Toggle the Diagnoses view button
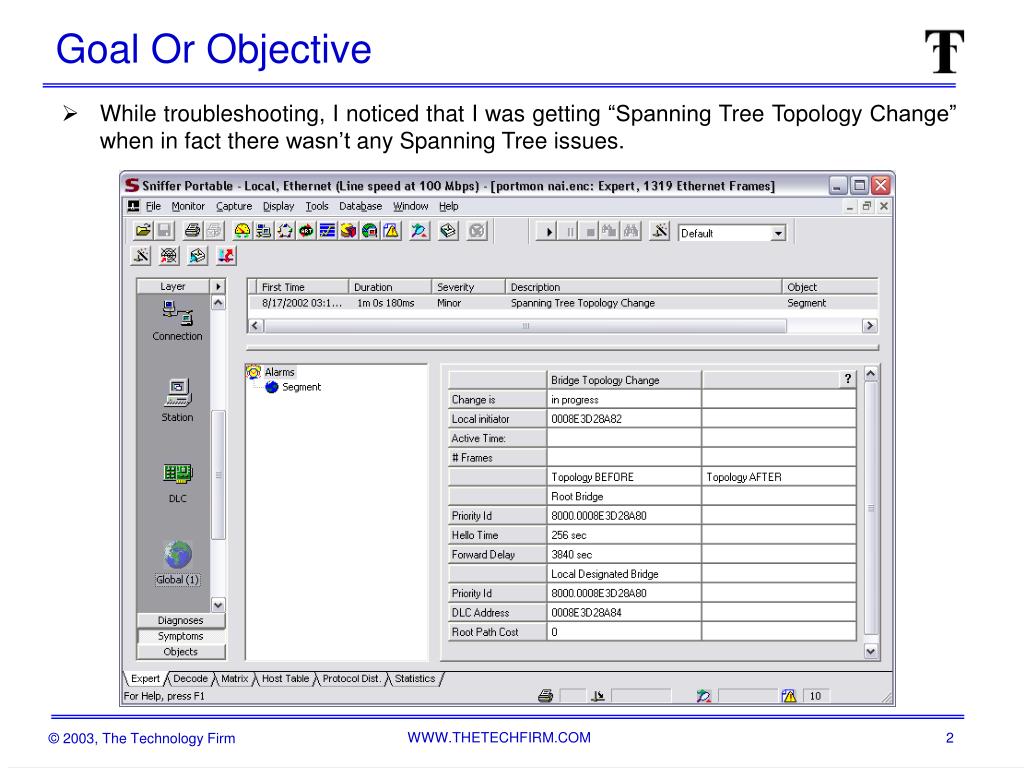 [x=180, y=620]
